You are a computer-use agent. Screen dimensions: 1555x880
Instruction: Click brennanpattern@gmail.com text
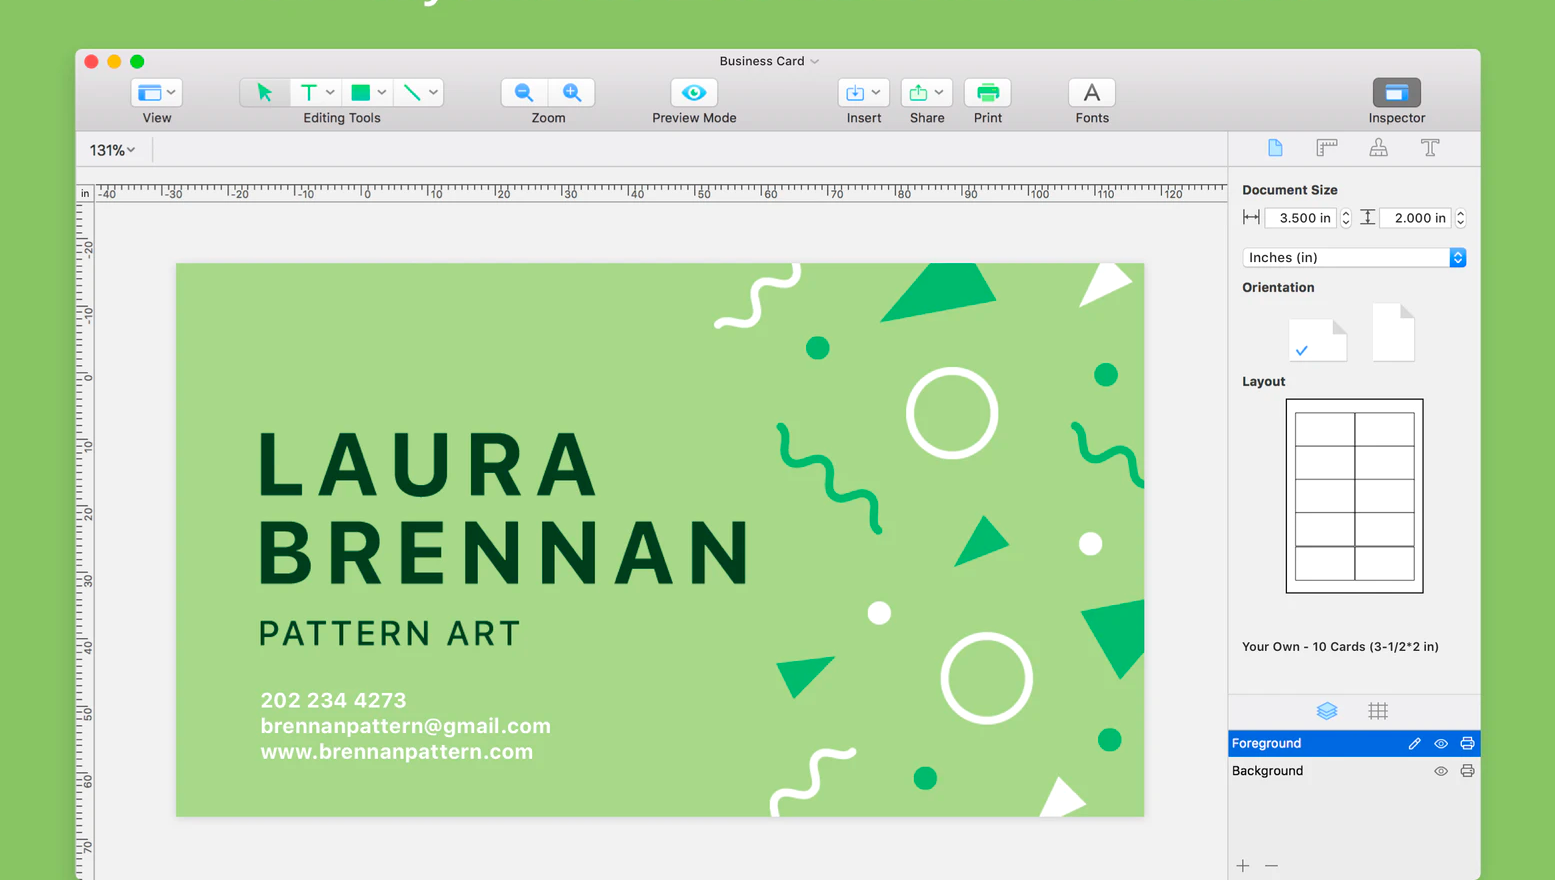tap(405, 726)
